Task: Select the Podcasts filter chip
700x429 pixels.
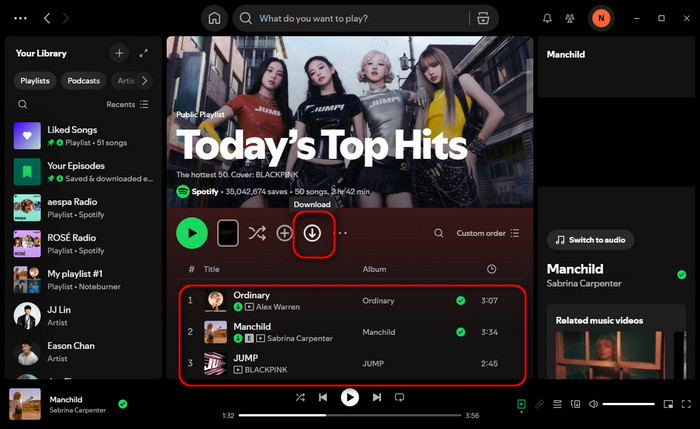Action: (83, 81)
